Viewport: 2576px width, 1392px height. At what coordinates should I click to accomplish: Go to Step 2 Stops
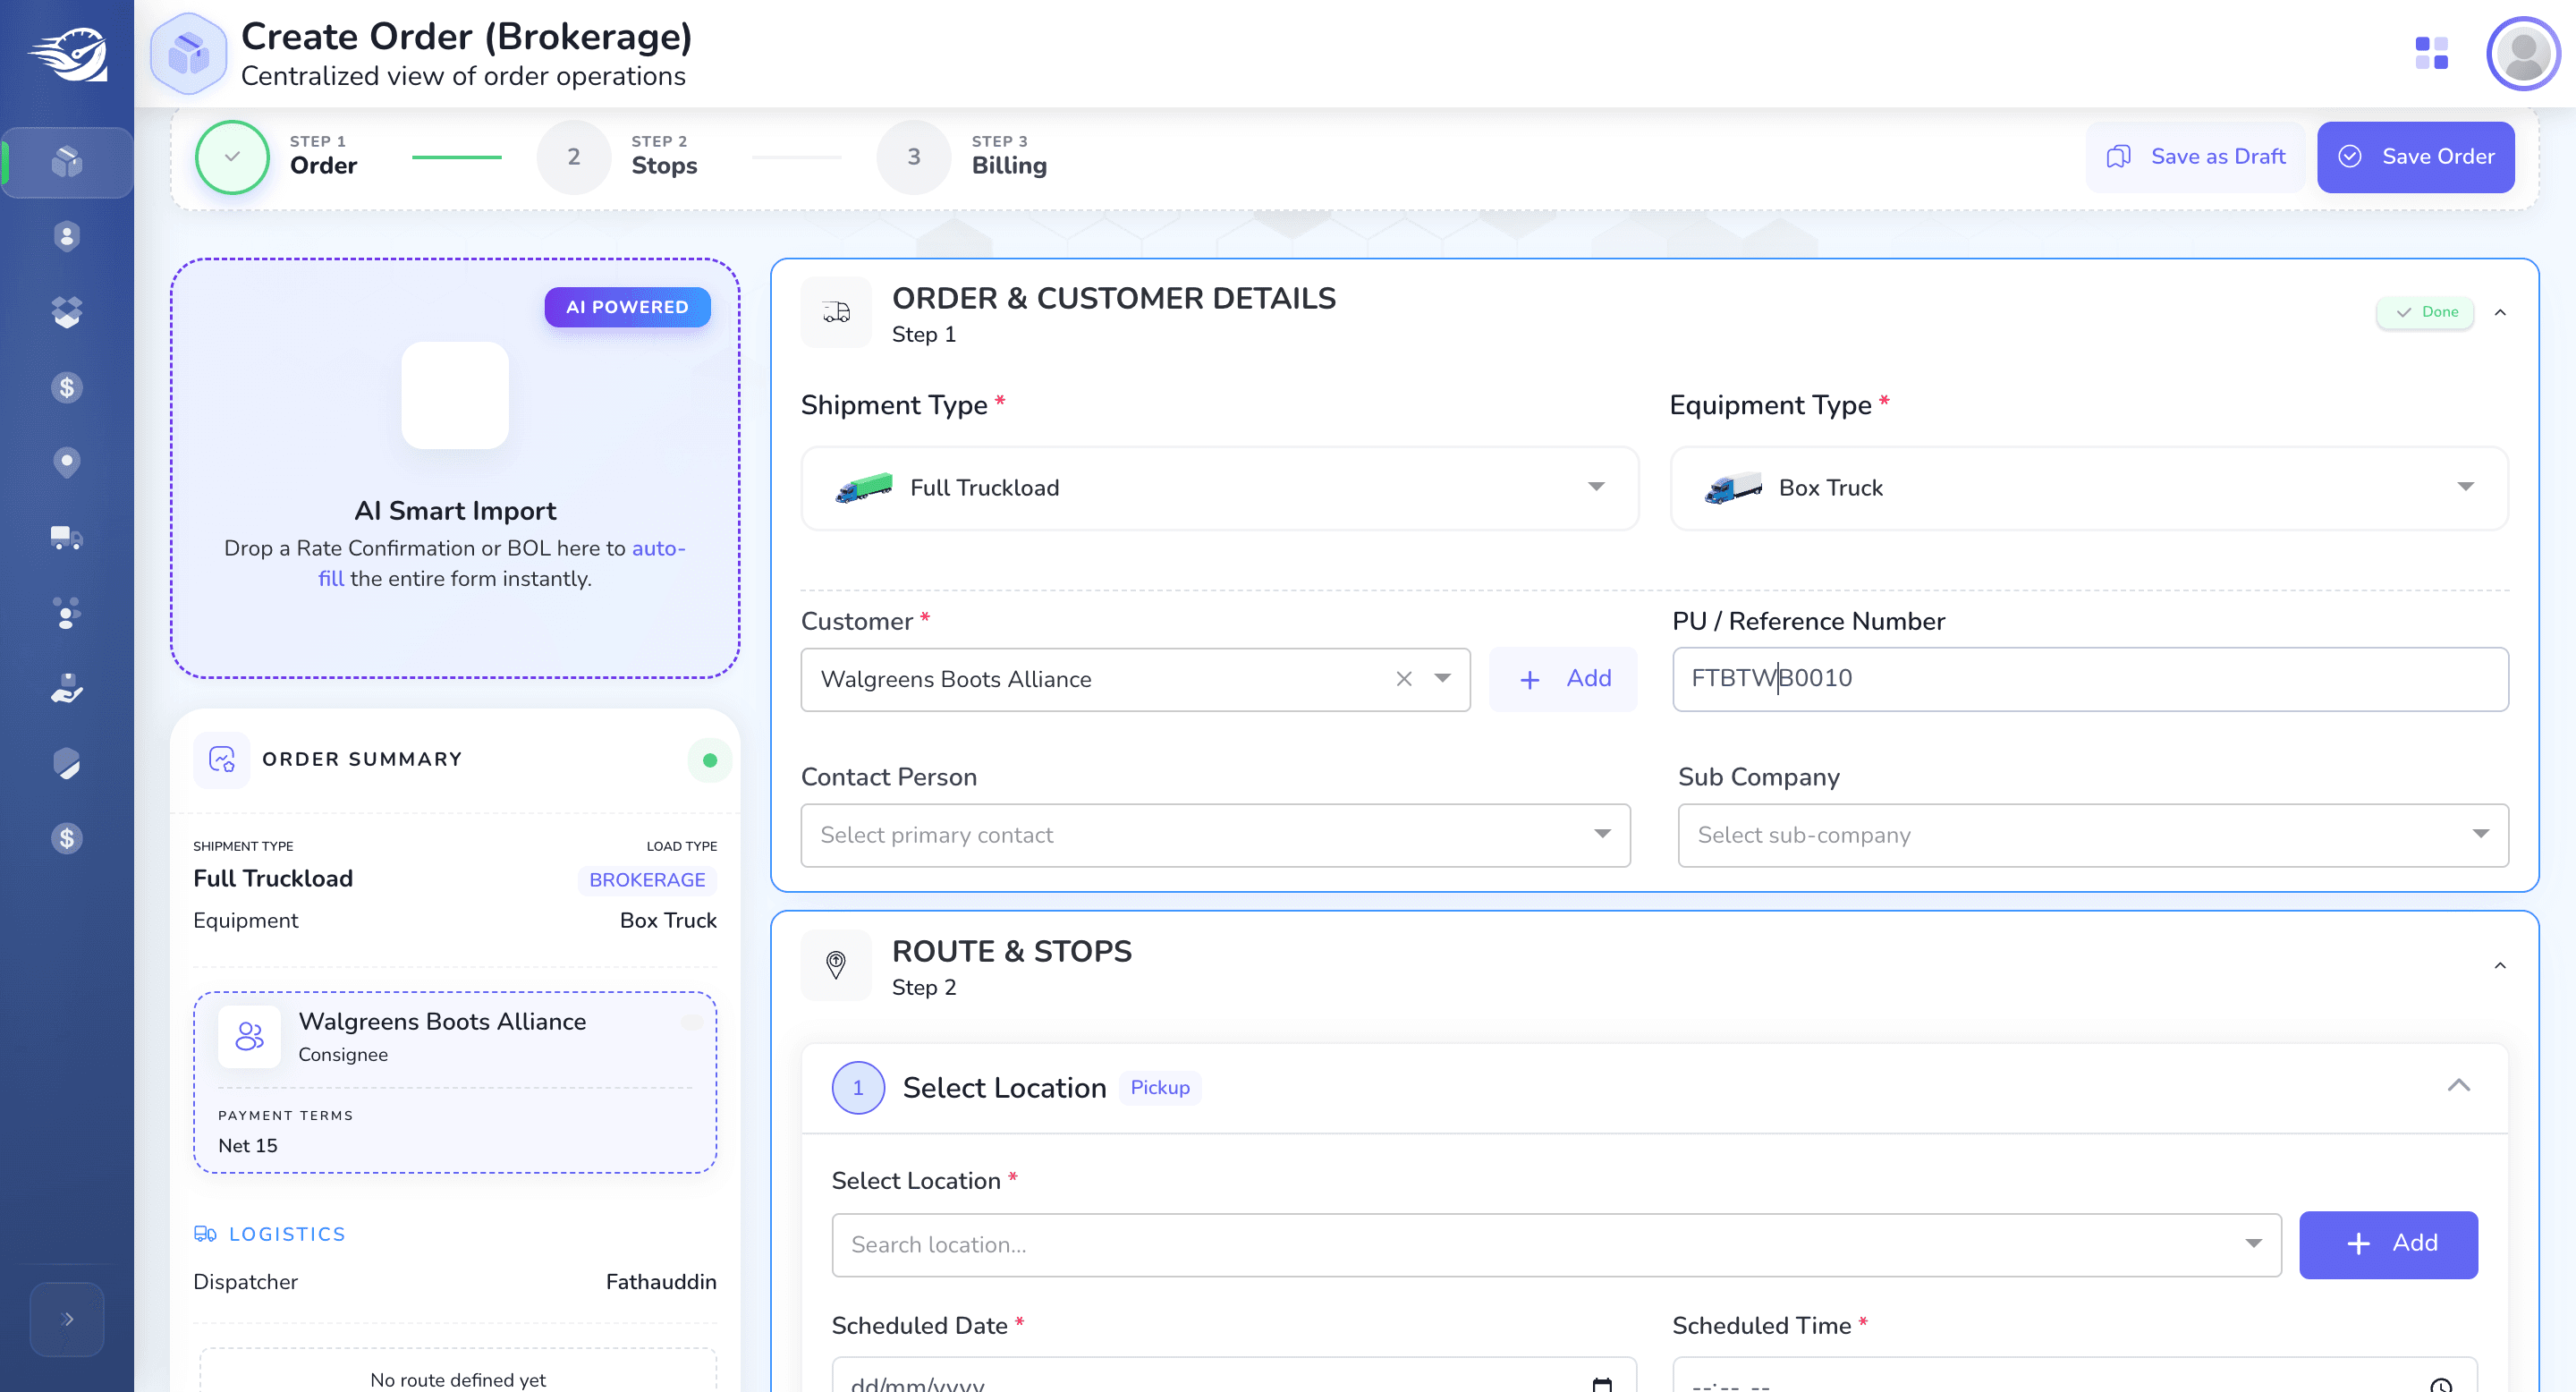click(617, 157)
